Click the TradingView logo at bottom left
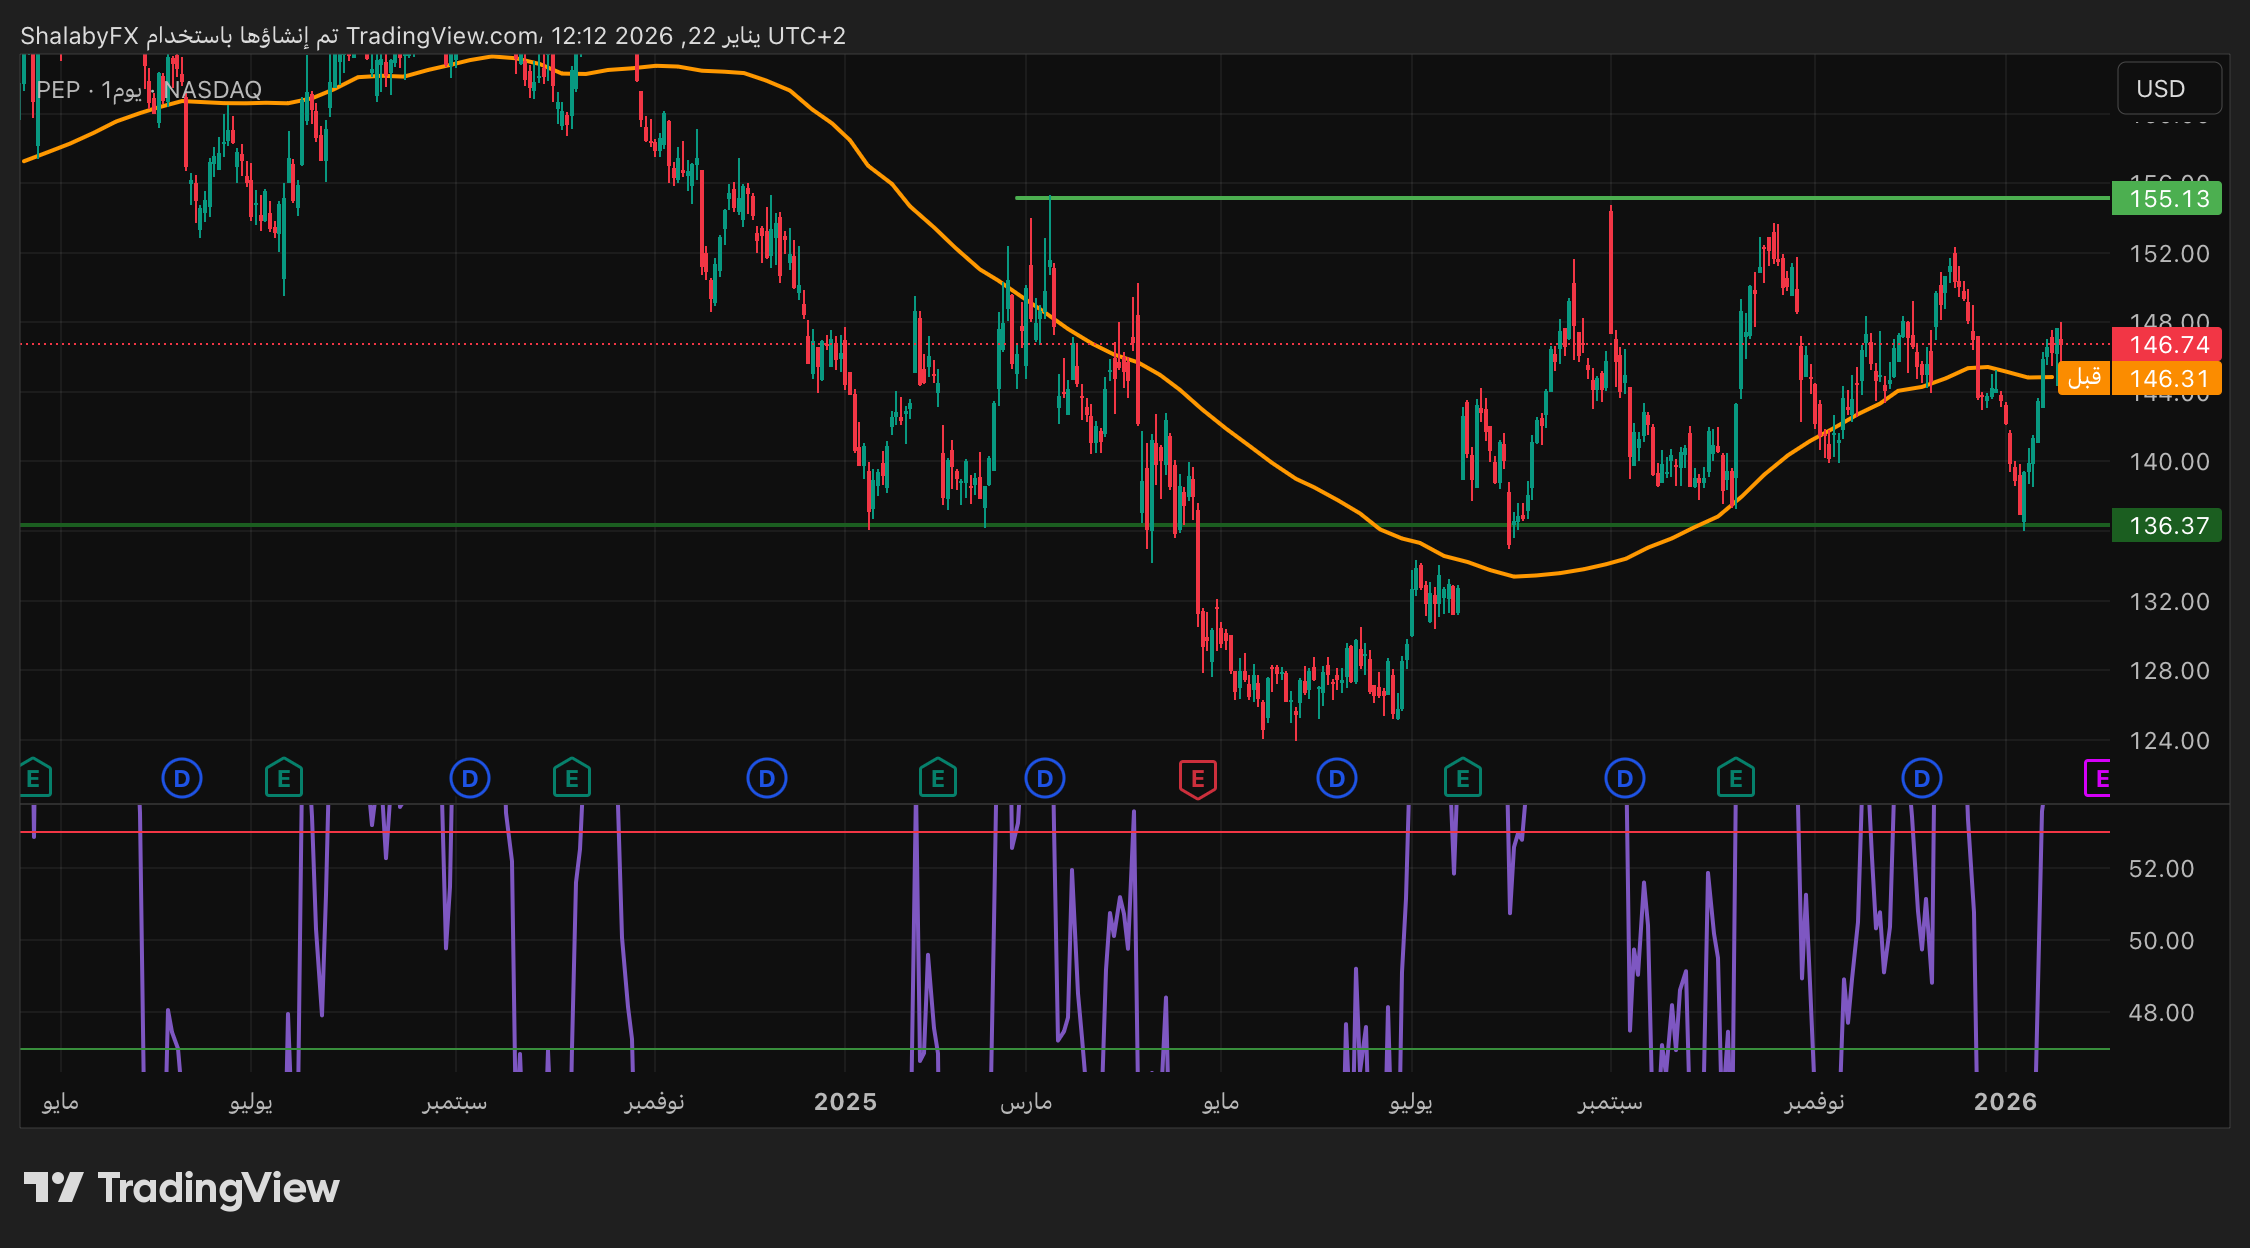2250x1248 pixels. pyautogui.click(x=181, y=1188)
